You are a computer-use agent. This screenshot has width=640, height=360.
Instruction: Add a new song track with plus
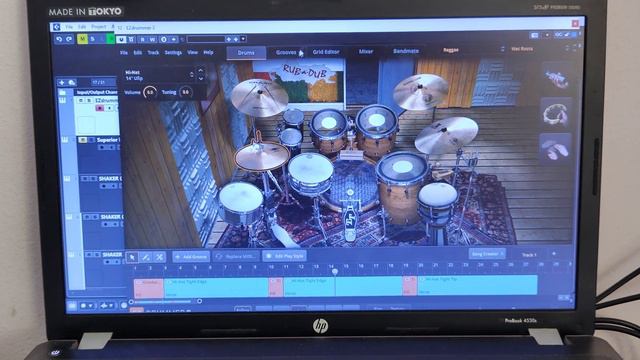[554, 254]
